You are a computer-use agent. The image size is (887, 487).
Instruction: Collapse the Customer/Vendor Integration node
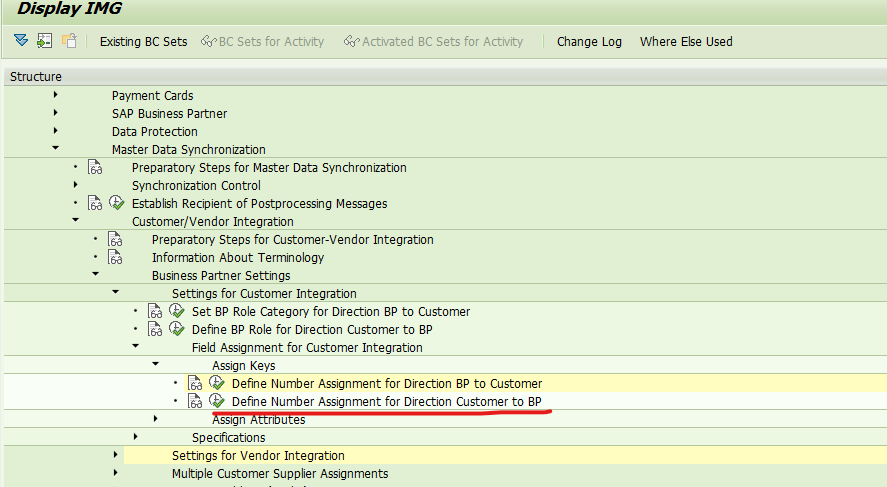76,220
